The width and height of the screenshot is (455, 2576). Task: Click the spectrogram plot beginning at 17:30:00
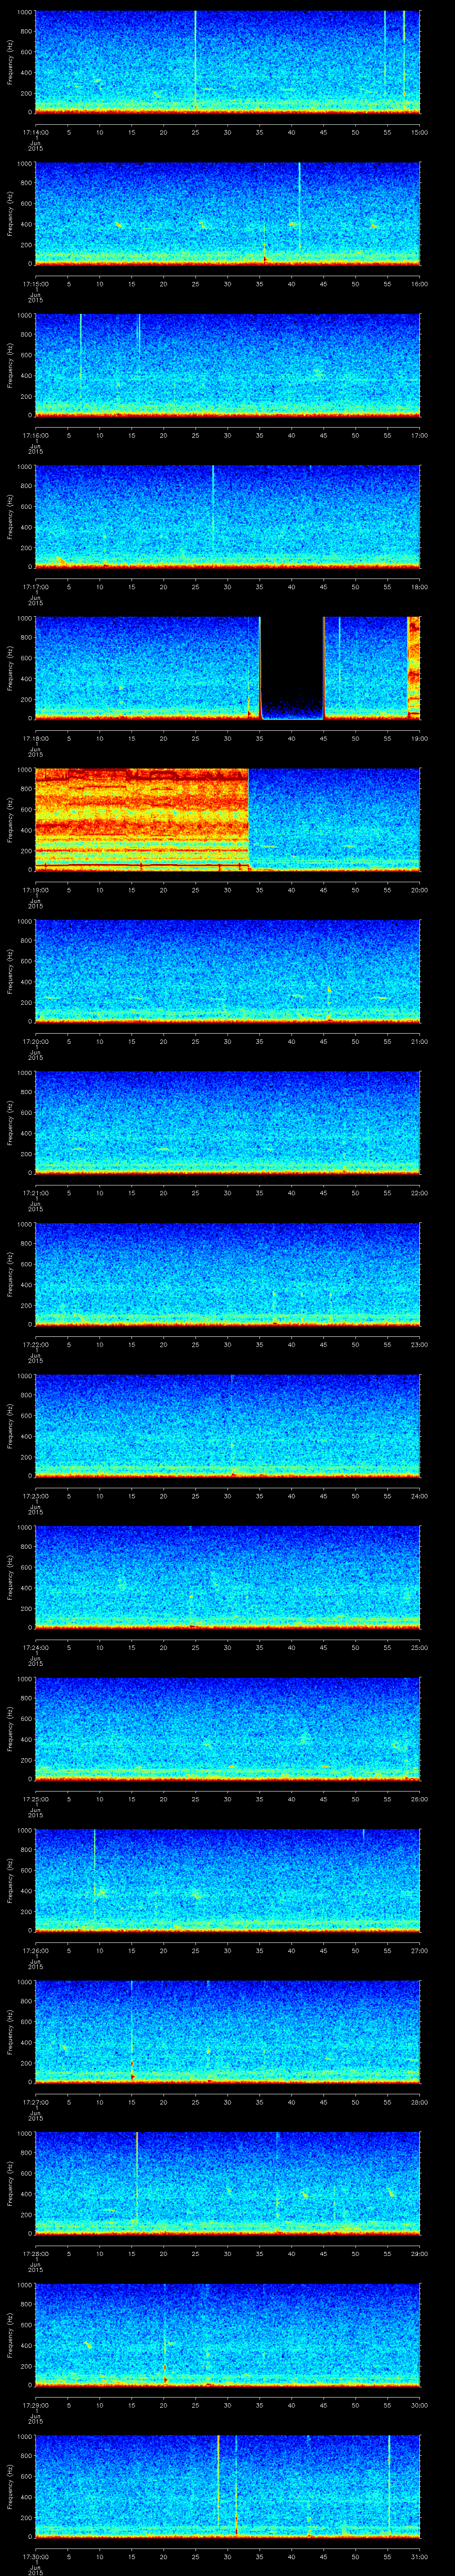[x=228, y=2486]
